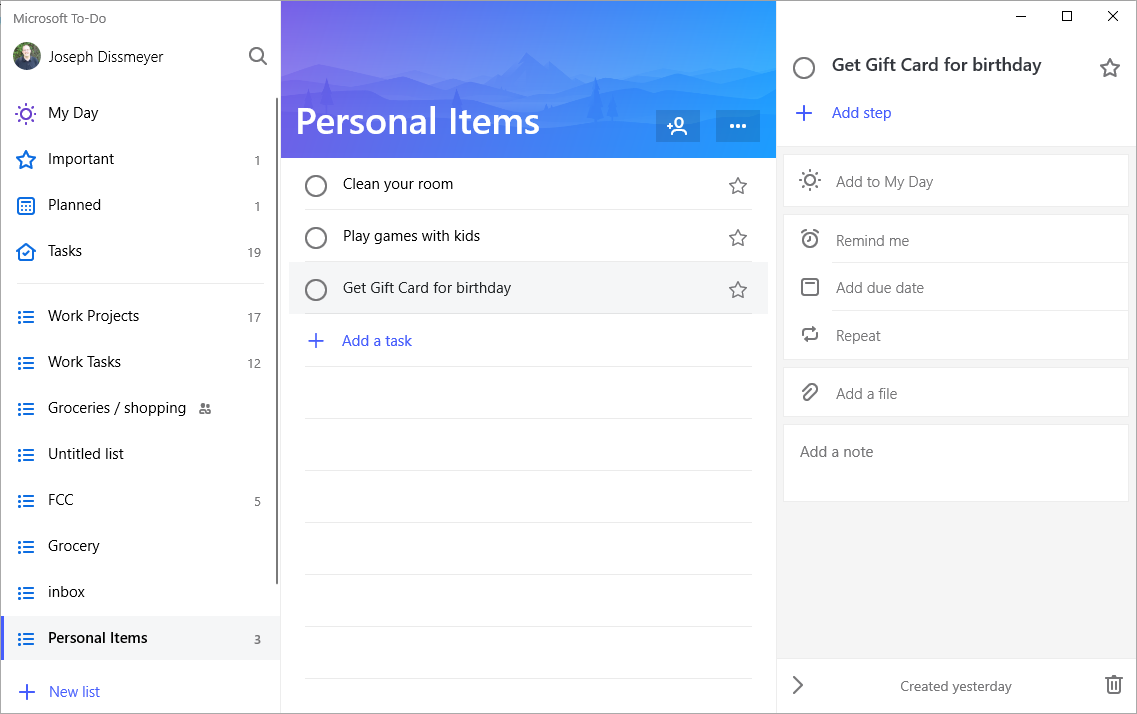Open the list options three-dots menu
This screenshot has width=1137, height=714.
pyautogui.click(x=737, y=126)
